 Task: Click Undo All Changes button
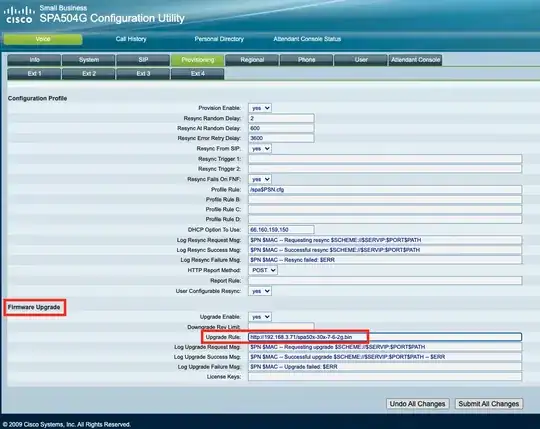pos(417,404)
